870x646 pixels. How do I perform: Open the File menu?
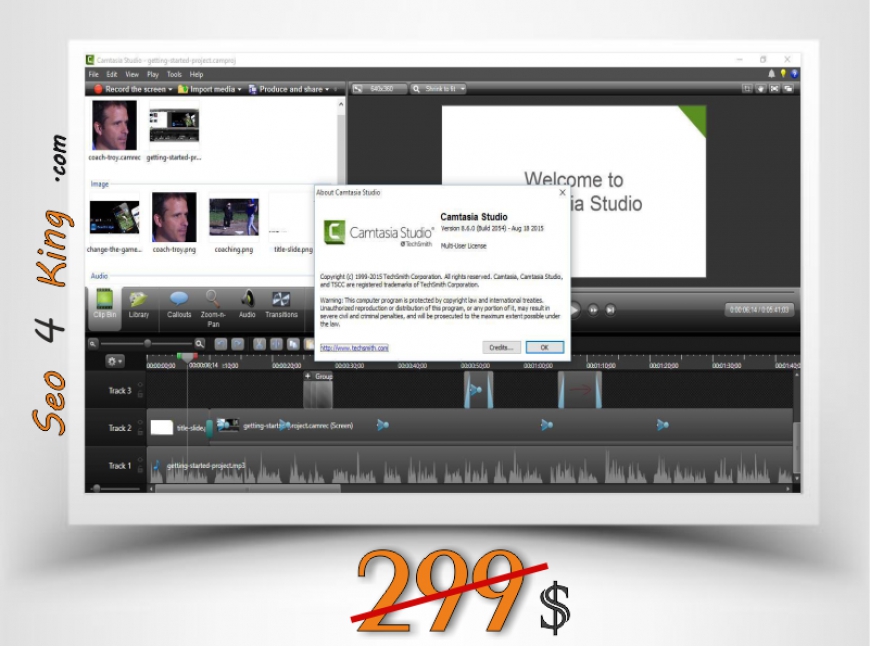94,74
